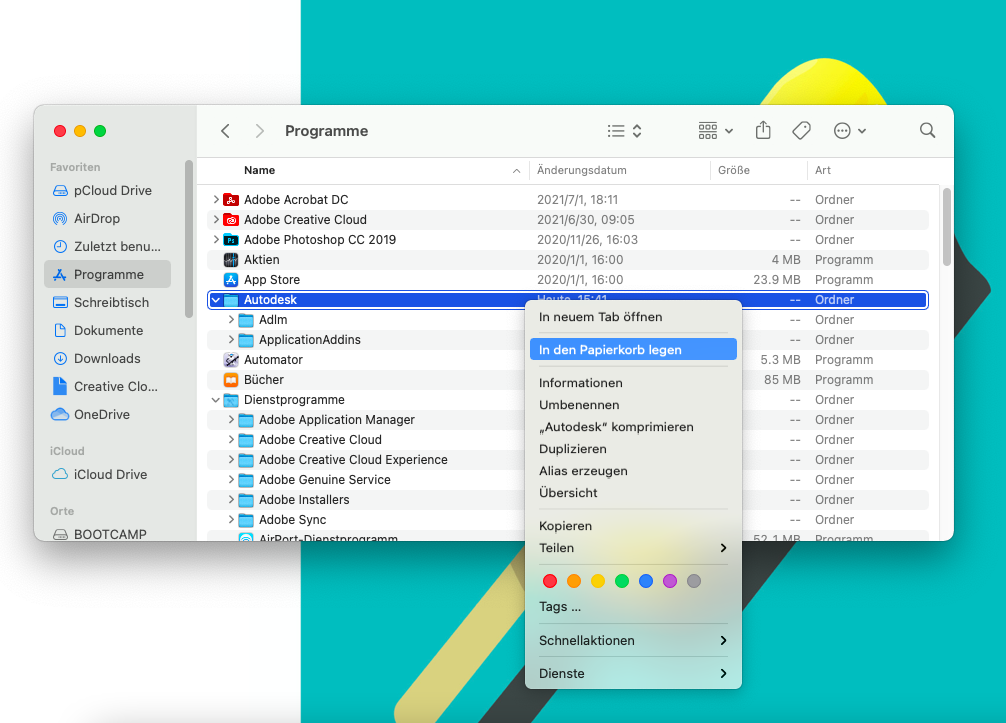Collapse the Autodesk folder

pyautogui.click(x=216, y=300)
